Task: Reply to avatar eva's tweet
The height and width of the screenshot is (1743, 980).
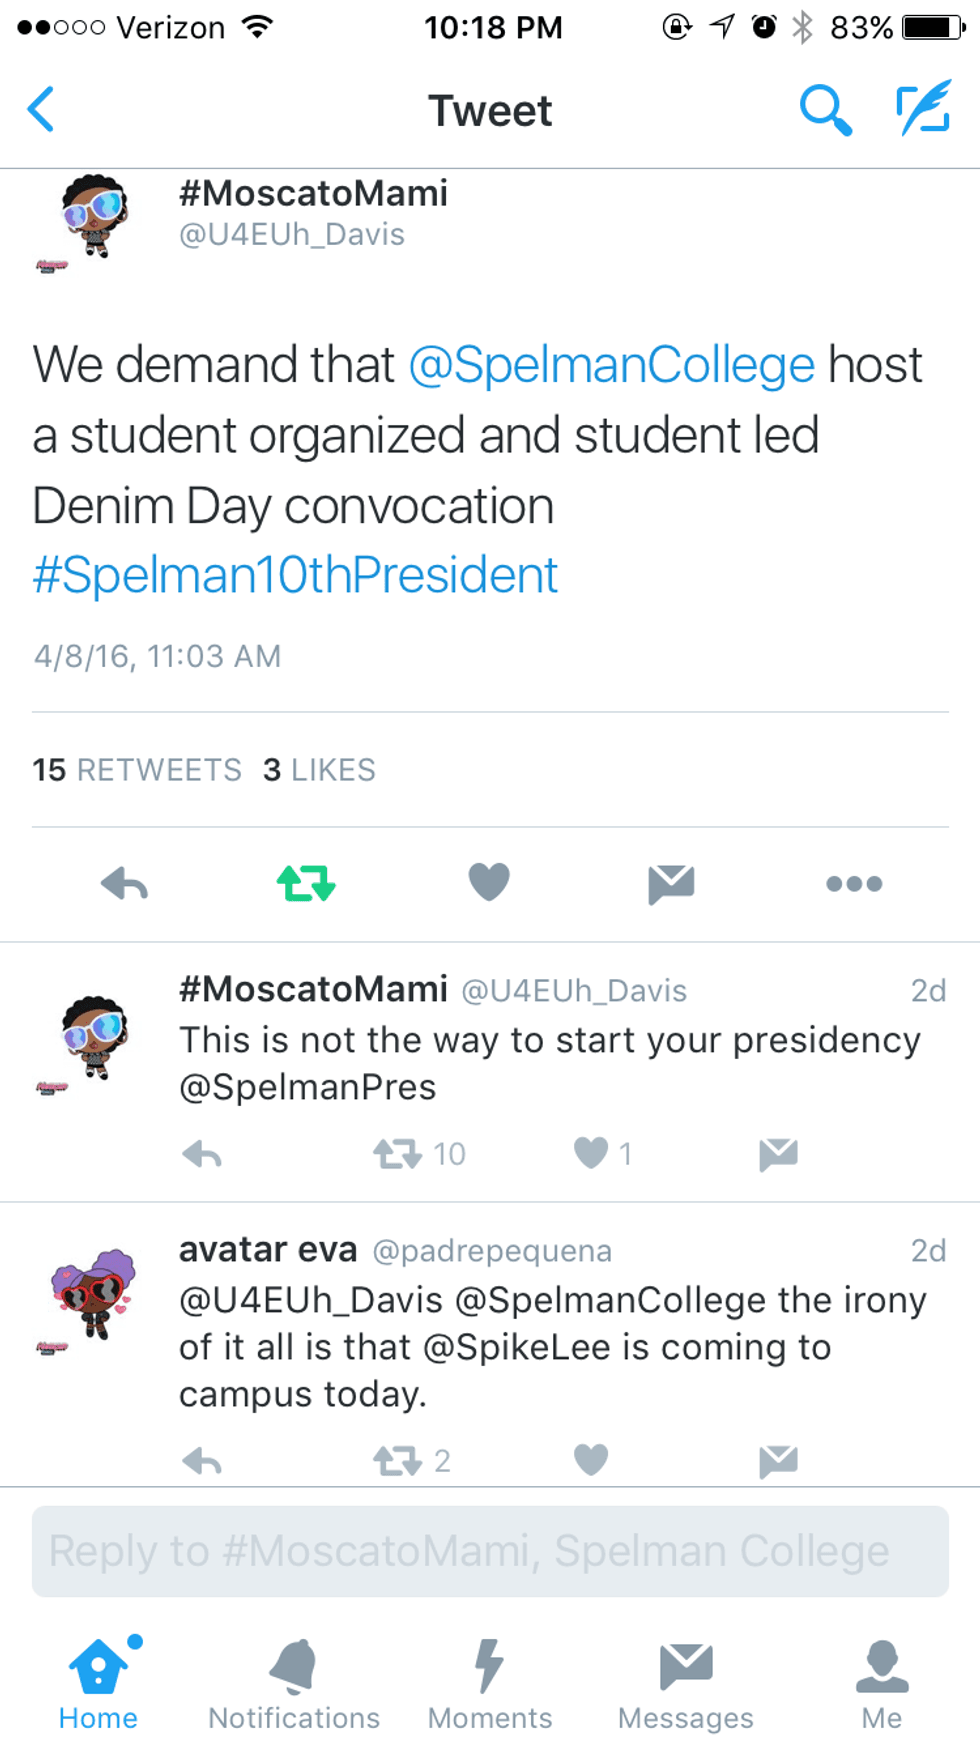Action: click(203, 1461)
